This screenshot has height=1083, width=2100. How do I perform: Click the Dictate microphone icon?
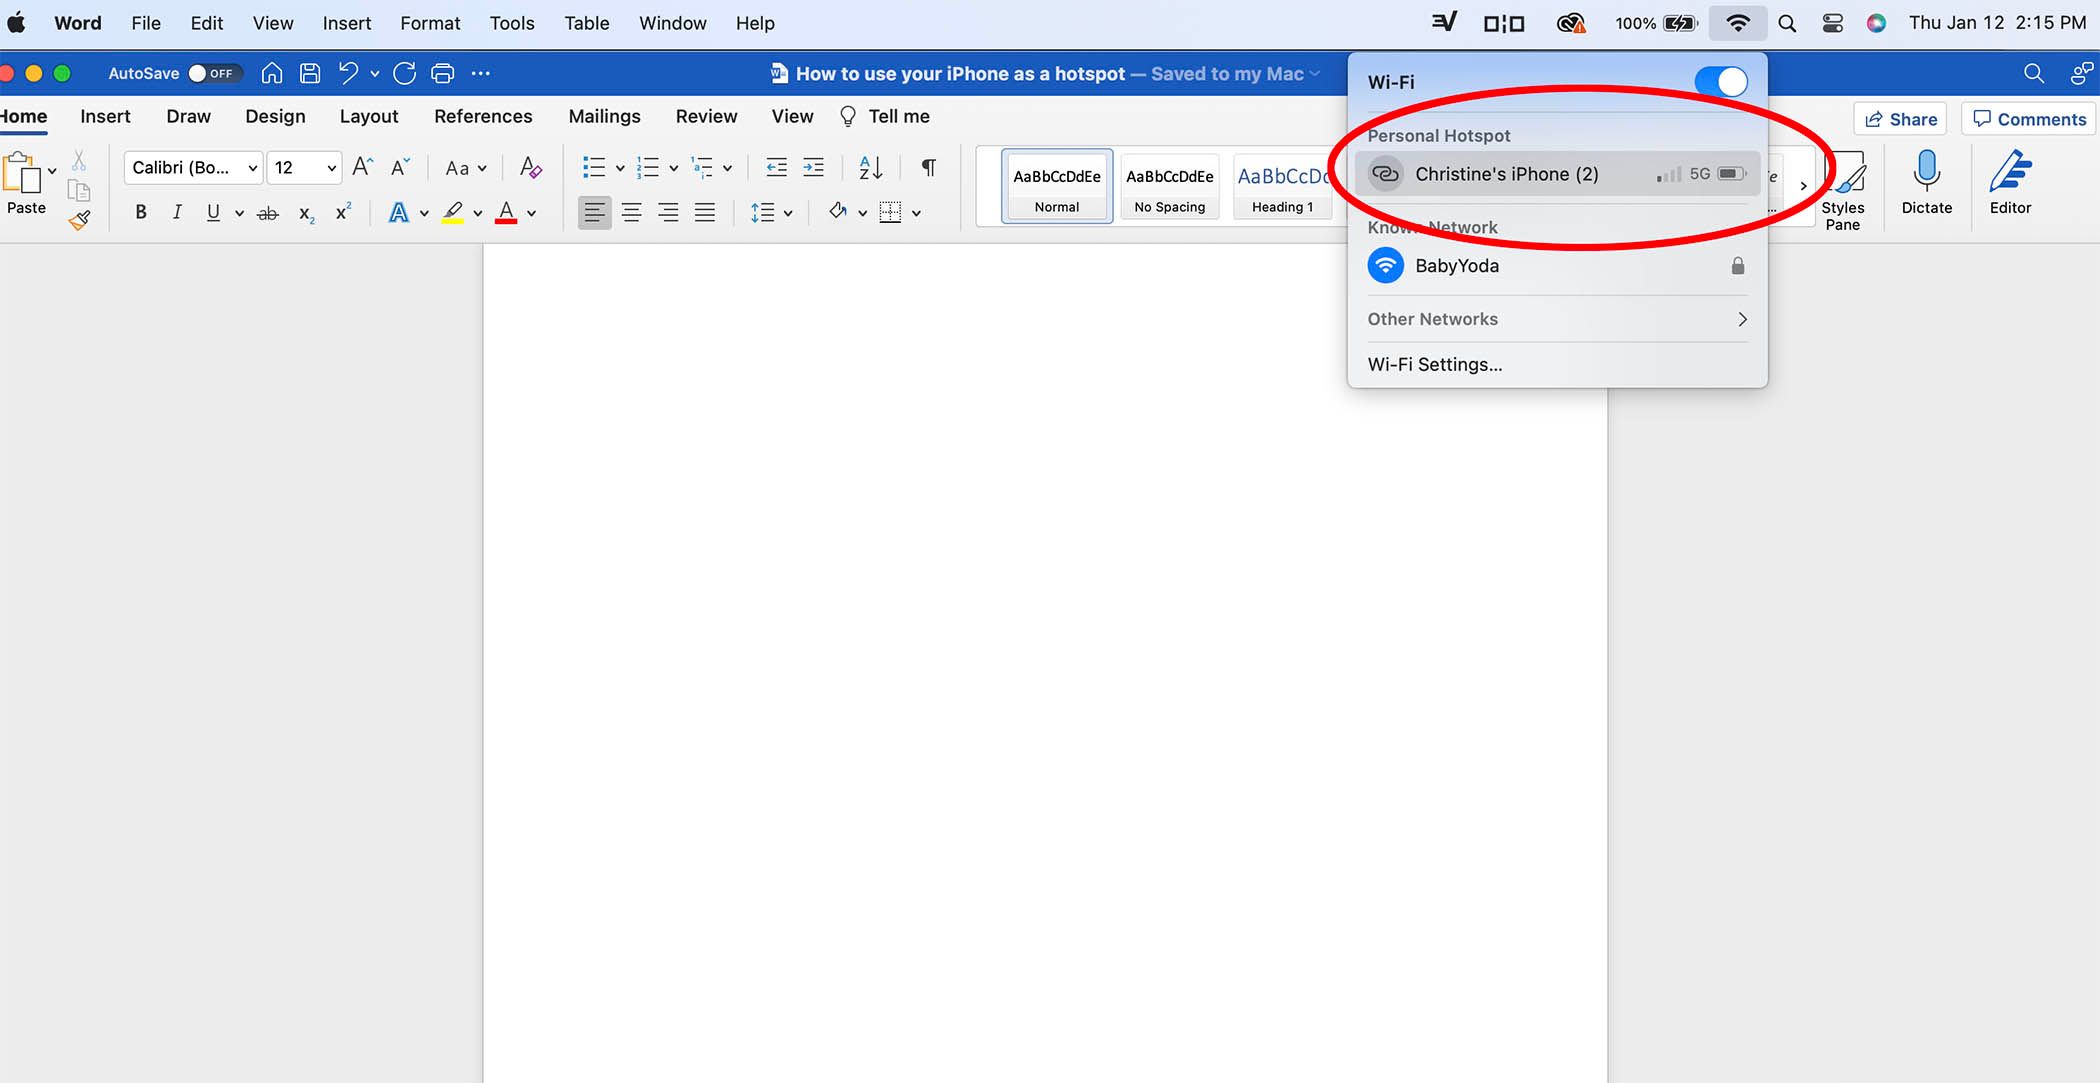pyautogui.click(x=1926, y=172)
